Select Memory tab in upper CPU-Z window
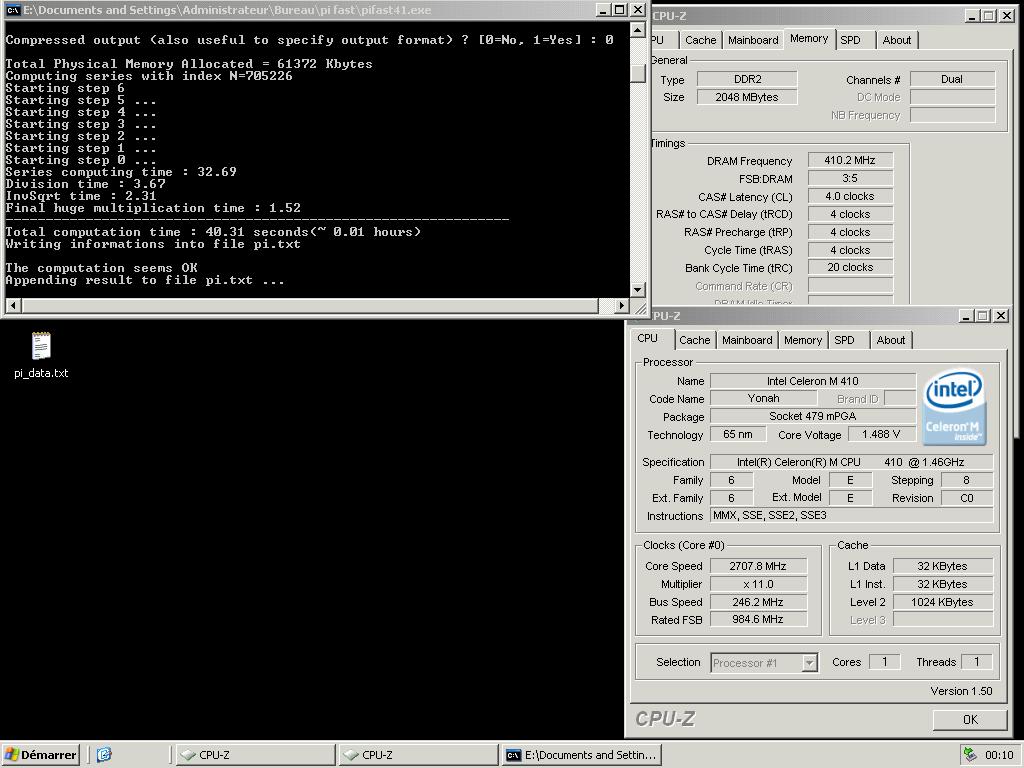Screen dimensions: 1024x768 point(808,39)
